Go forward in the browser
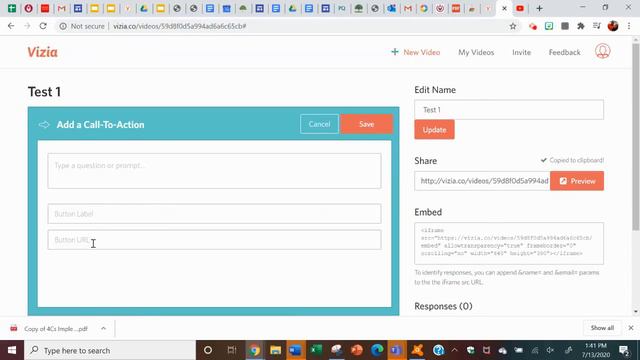The image size is (640, 360). 27,26
